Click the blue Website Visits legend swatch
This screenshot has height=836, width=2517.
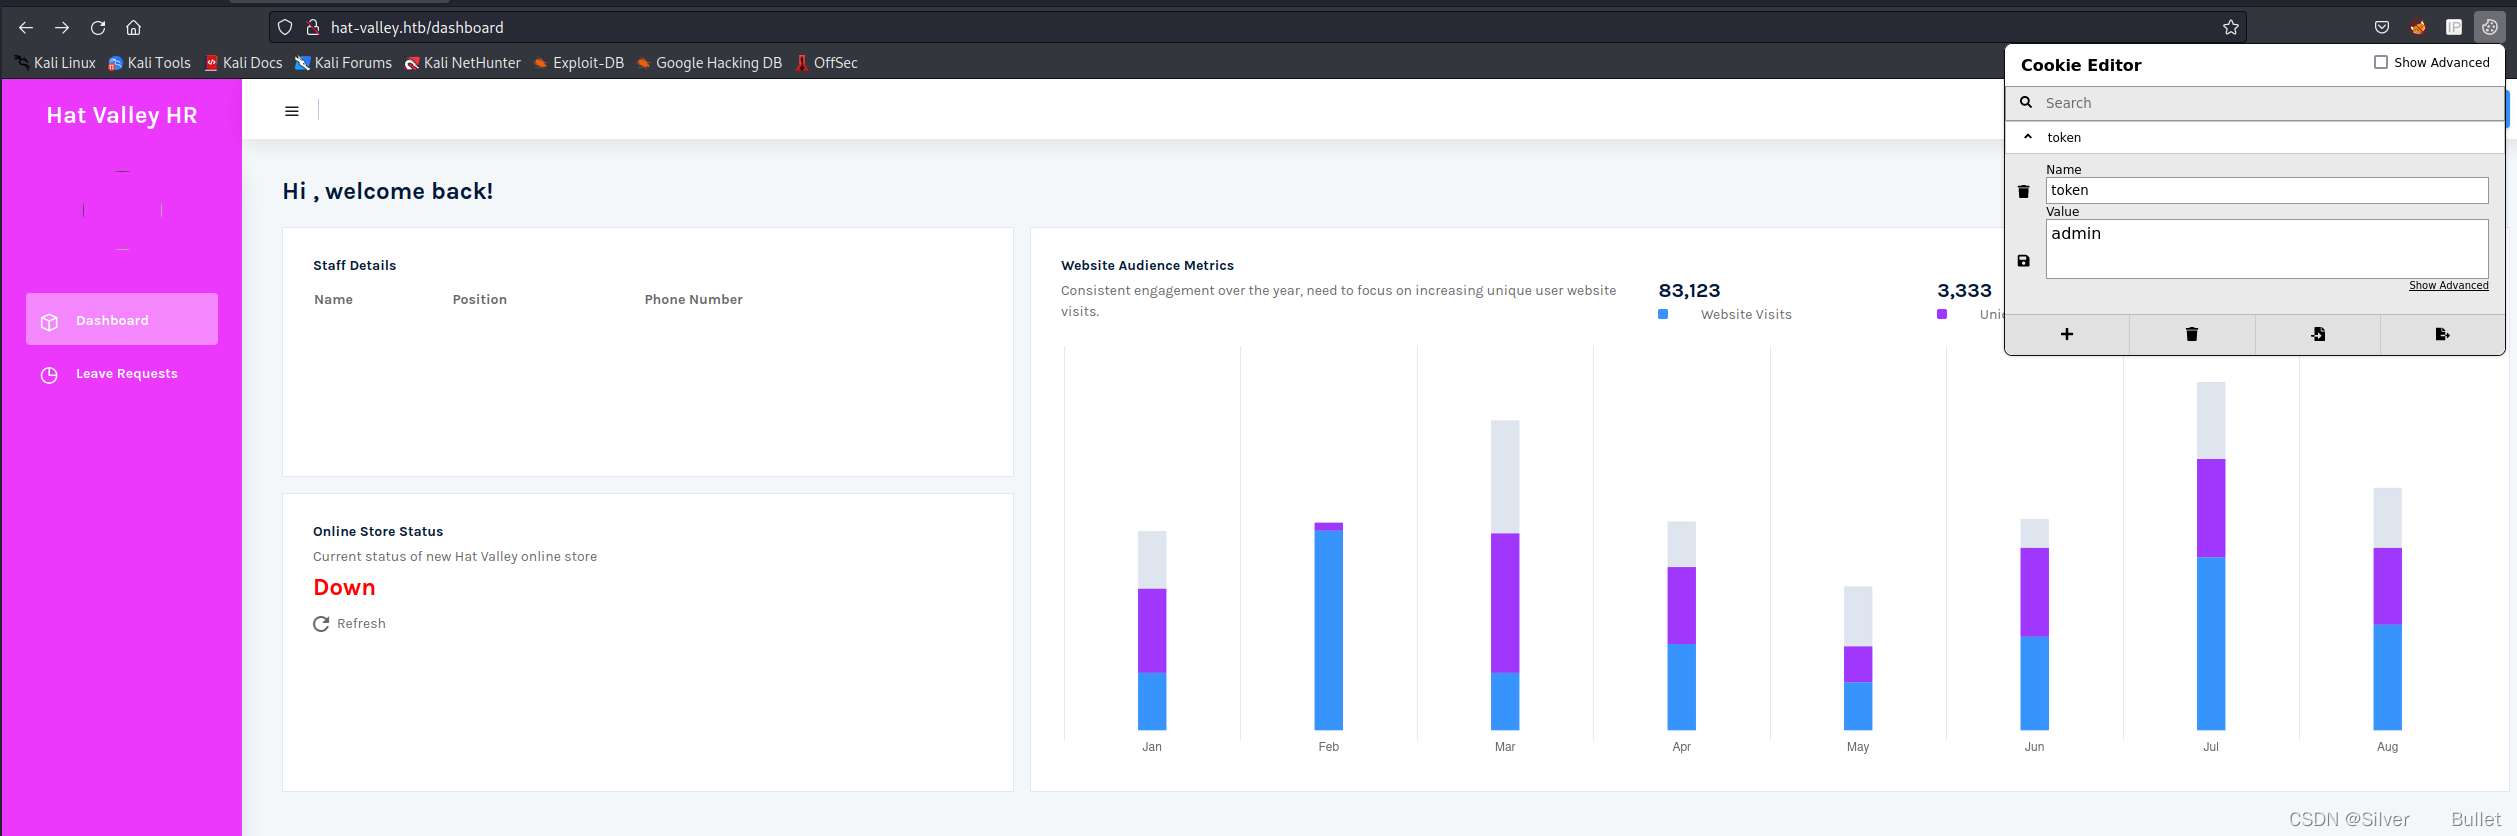tap(1663, 314)
